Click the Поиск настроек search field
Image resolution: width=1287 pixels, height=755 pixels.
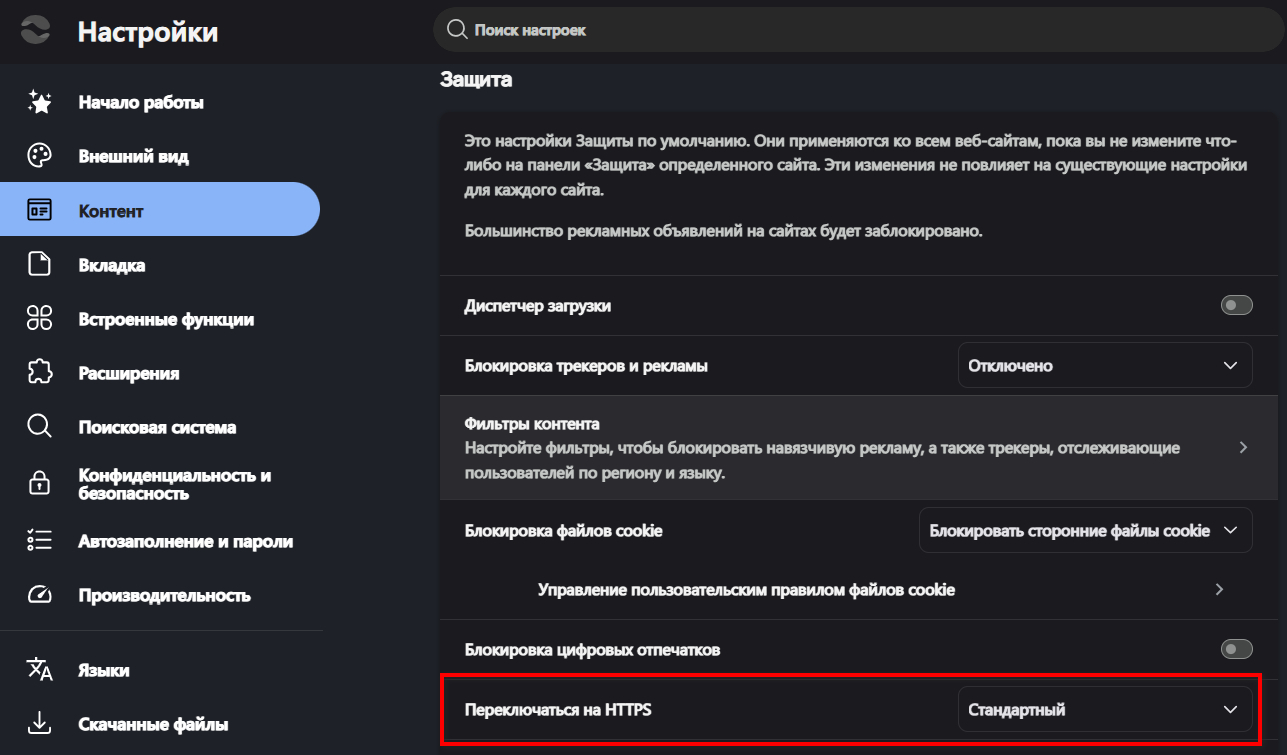click(x=860, y=30)
